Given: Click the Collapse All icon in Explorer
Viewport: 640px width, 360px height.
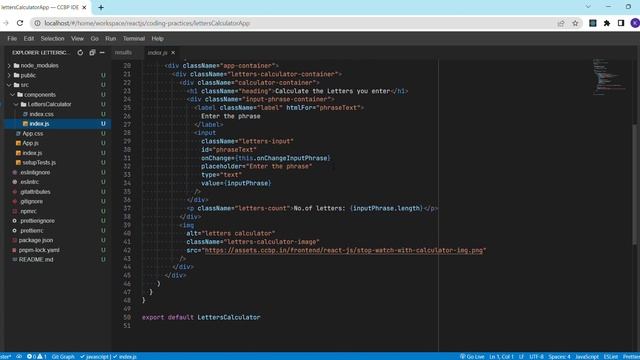Looking at the screenshot, I should (92, 53).
